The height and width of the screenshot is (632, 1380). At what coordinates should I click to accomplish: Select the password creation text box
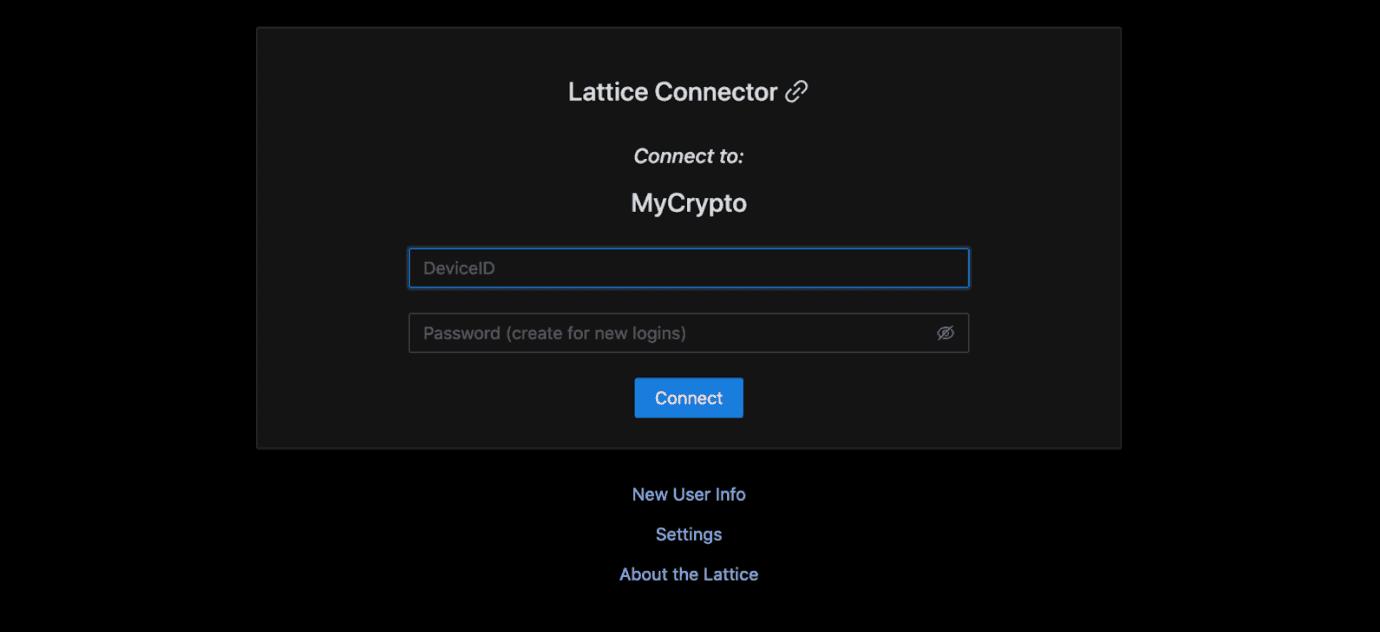pos(689,333)
